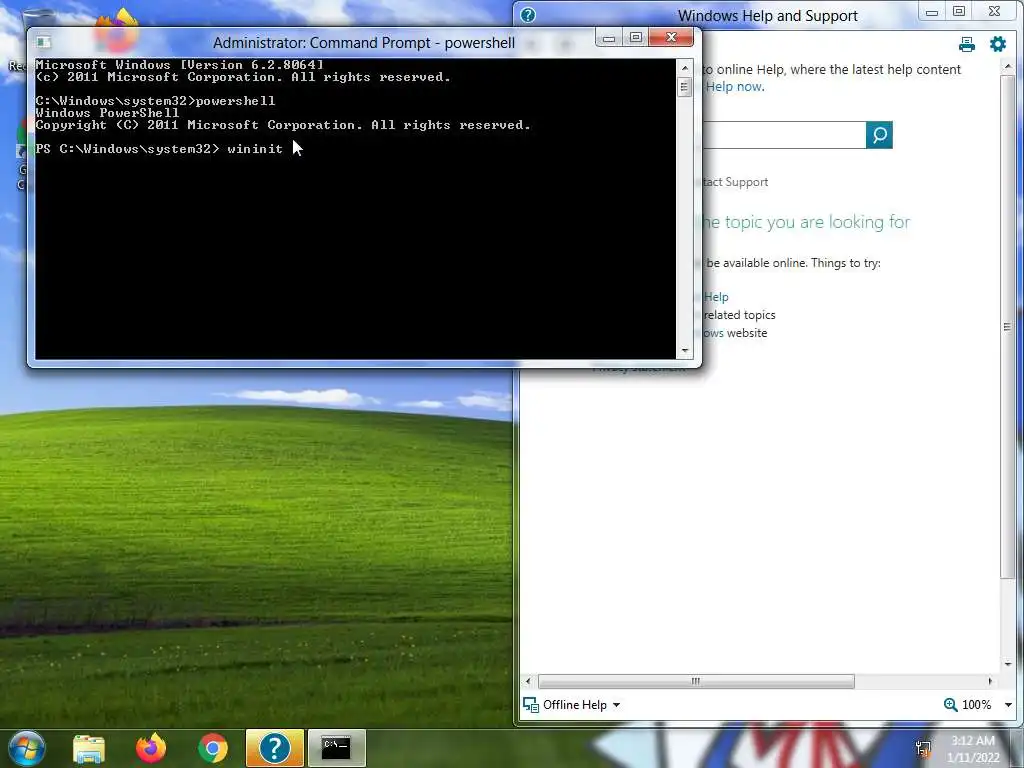The height and width of the screenshot is (768, 1024).
Task: Minimize the Help and Support window
Action: click(x=932, y=12)
